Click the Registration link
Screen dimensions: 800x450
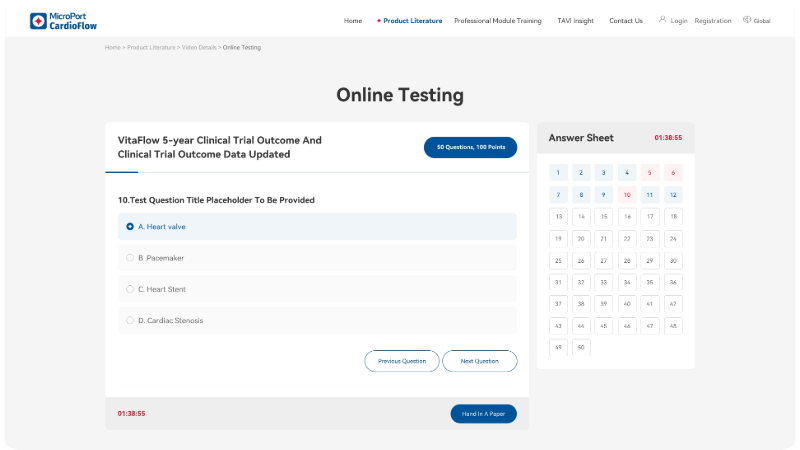(712, 21)
